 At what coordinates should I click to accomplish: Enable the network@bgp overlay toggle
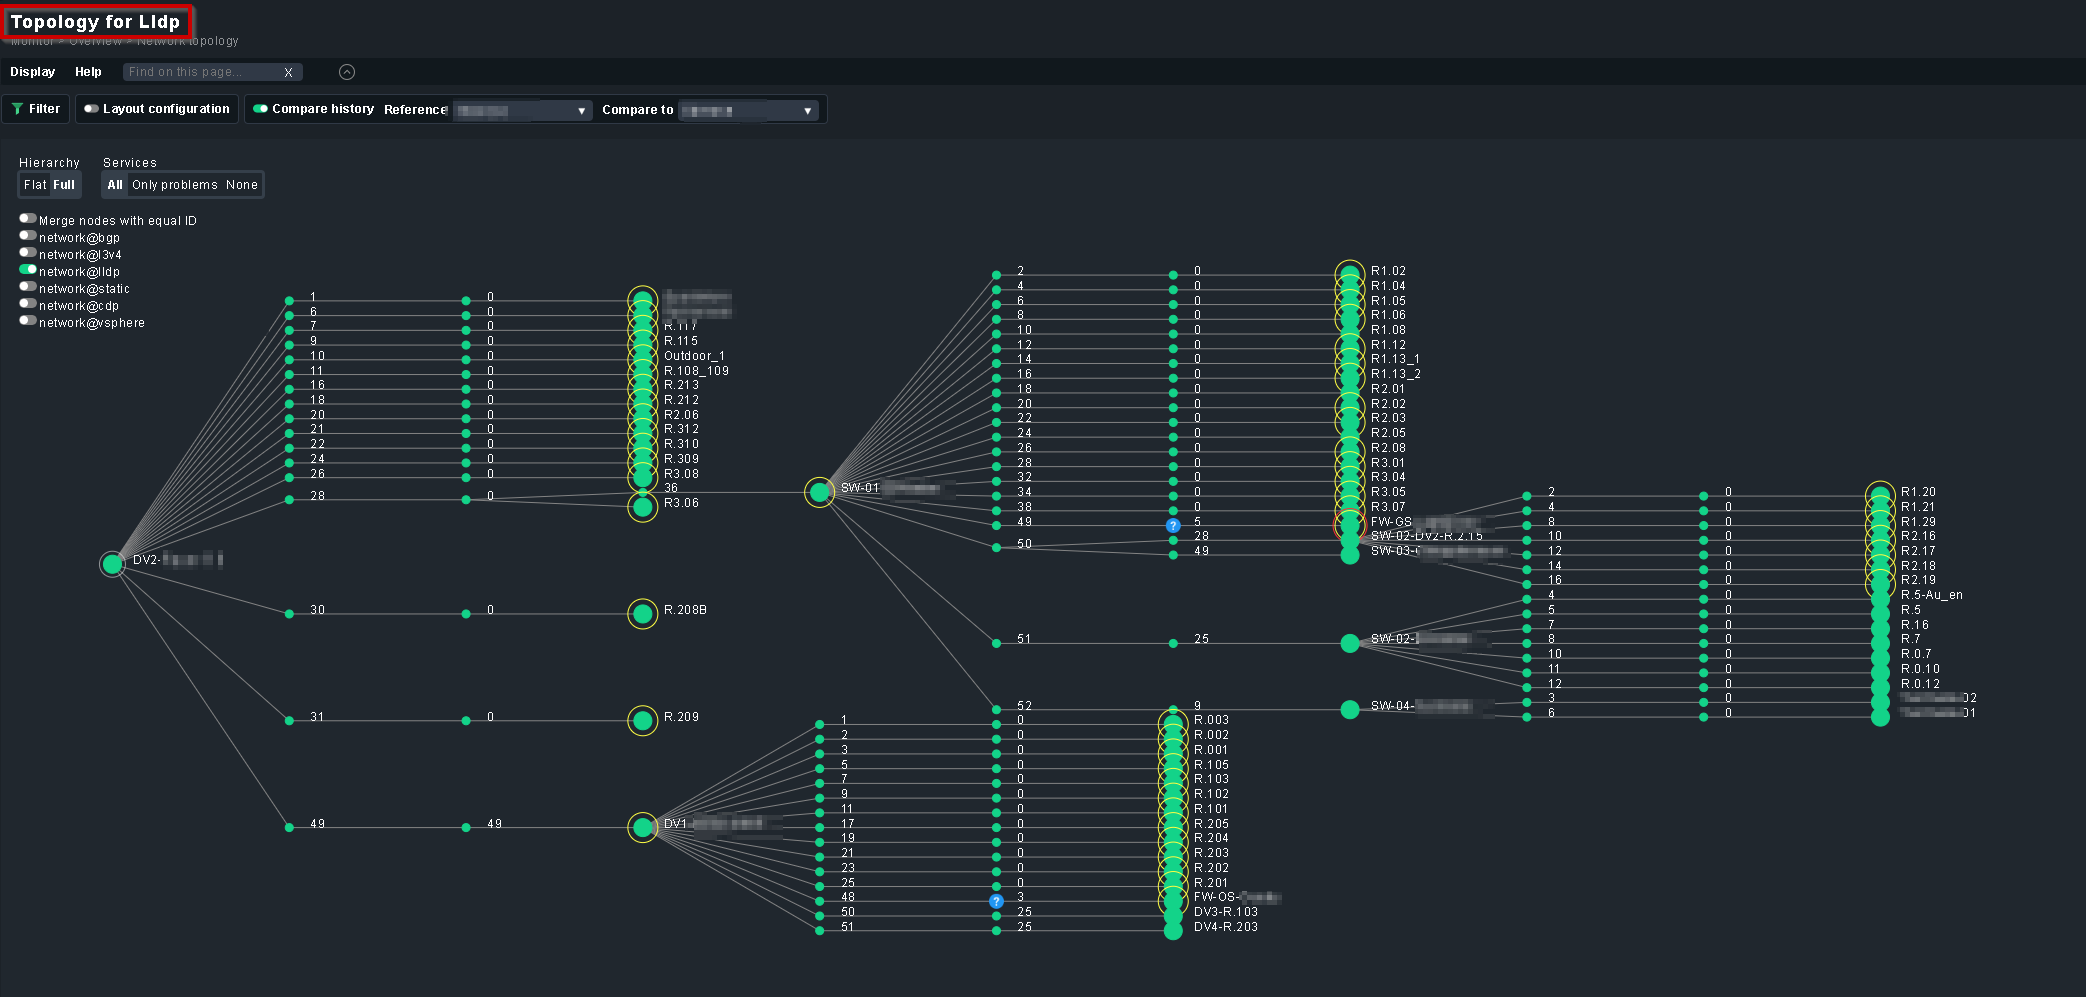pyautogui.click(x=27, y=235)
